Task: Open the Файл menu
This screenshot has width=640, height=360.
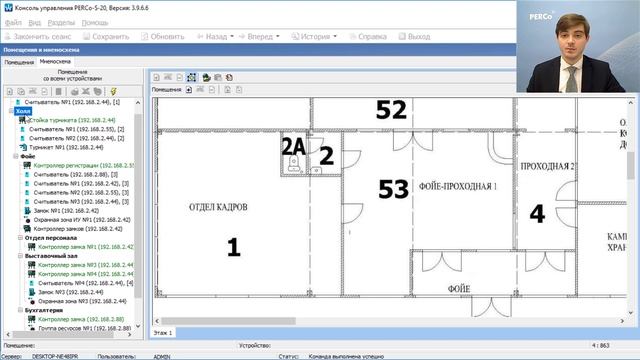Action: pos(13,22)
